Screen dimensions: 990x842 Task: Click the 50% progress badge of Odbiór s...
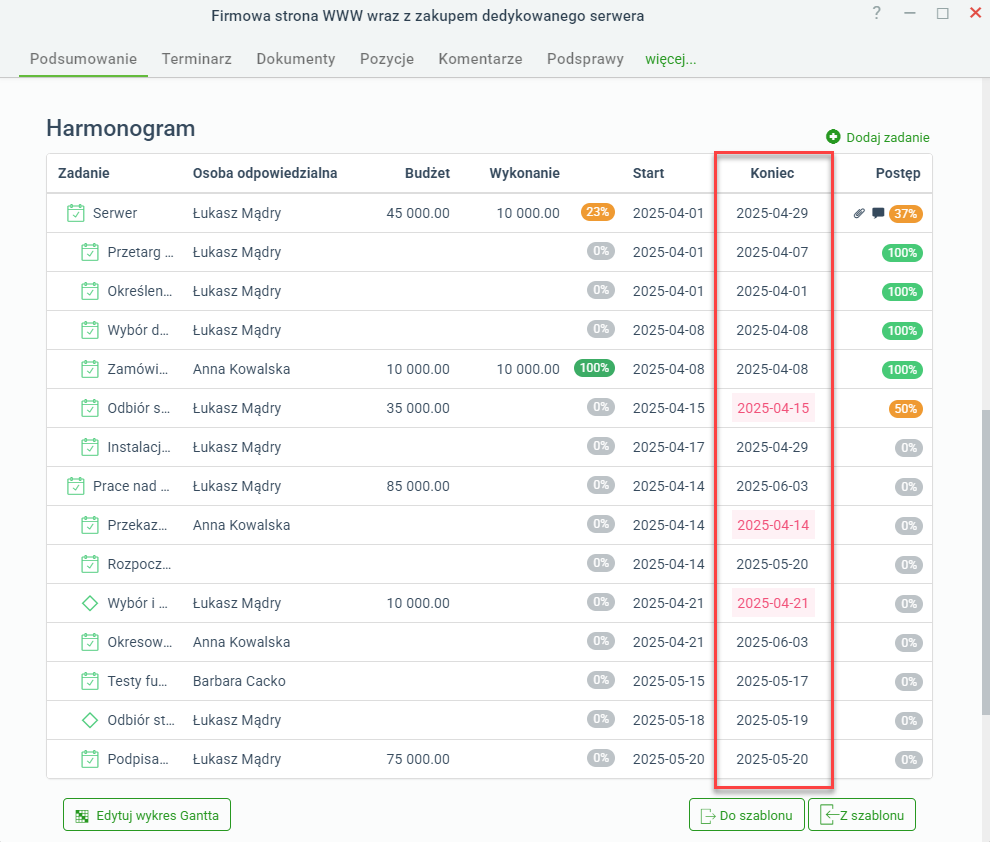pos(905,409)
